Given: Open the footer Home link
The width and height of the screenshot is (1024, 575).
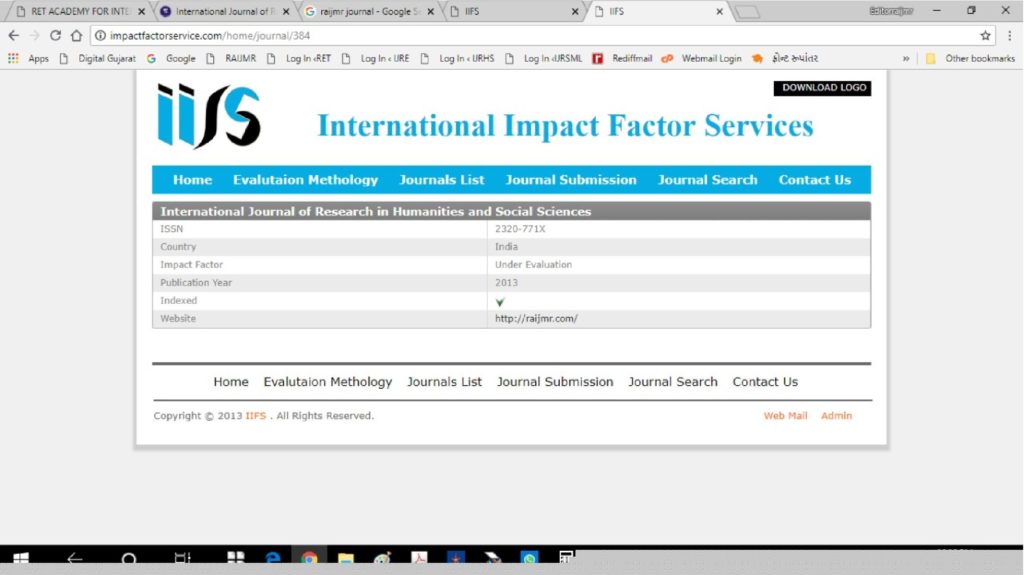Looking at the screenshot, I should pos(231,382).
